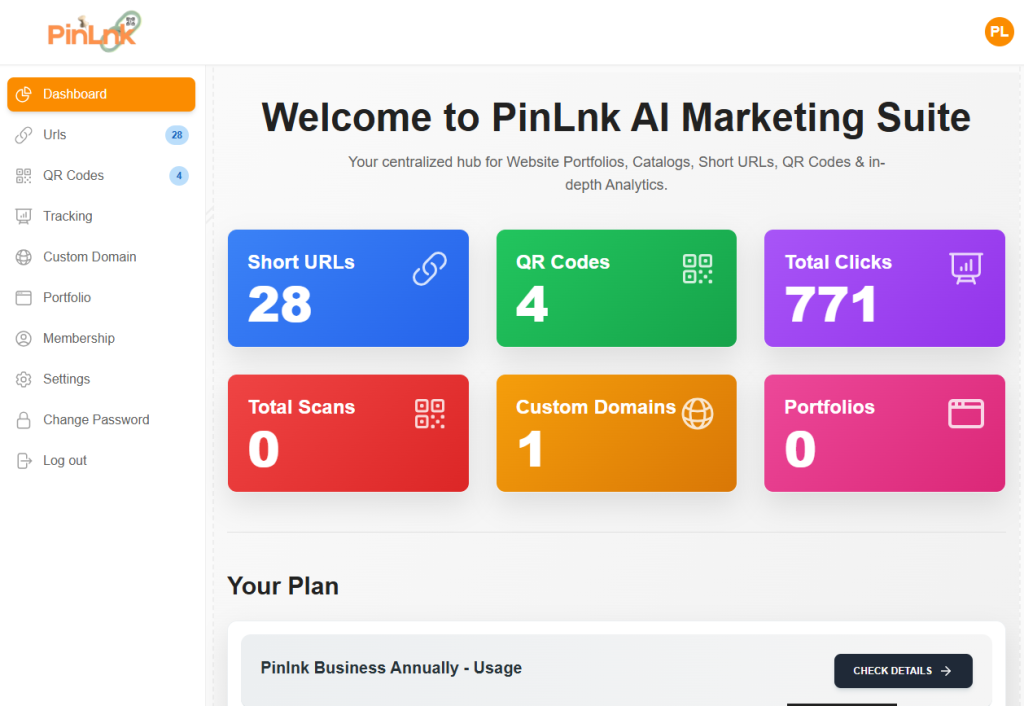Navigate to Membership section

pos(101,338)
